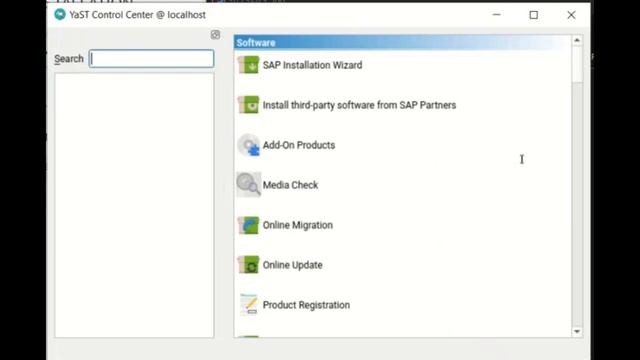
Task: Click the scrollbar up arrow
Action: point(577,40)
